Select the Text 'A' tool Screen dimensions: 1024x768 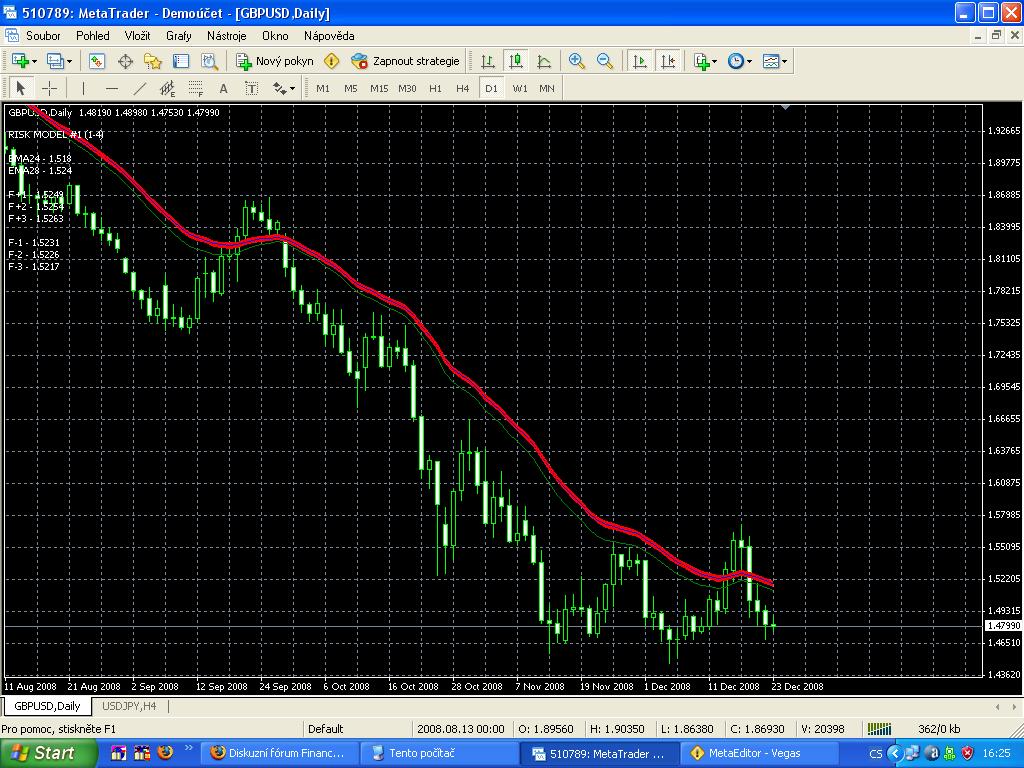coord(223,88)
